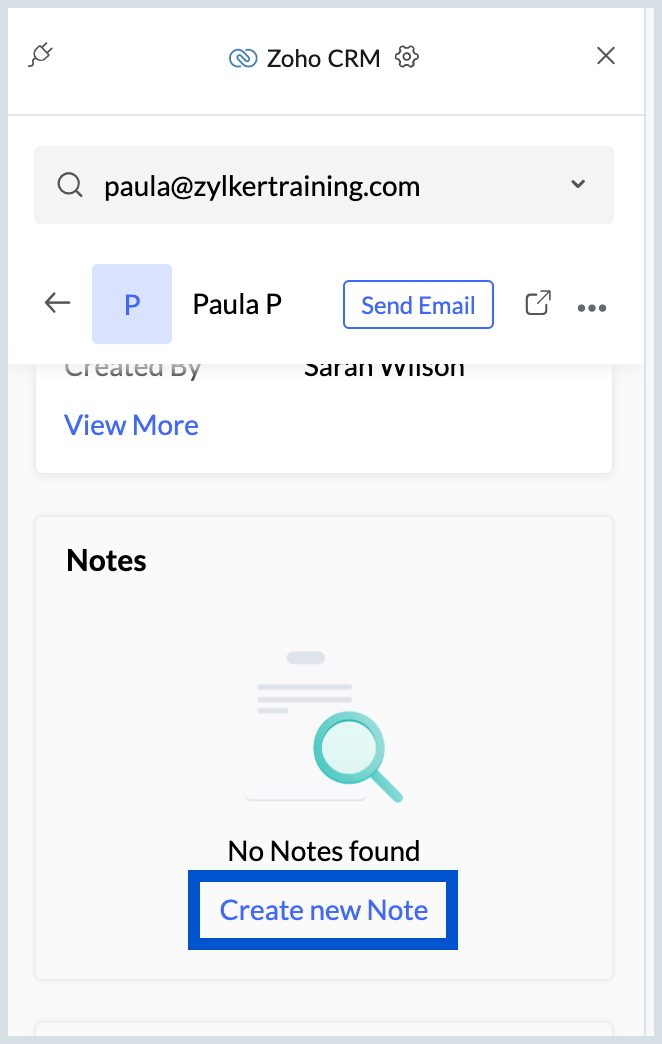Click the Paula P avatar thumbnail

[132, 304]
